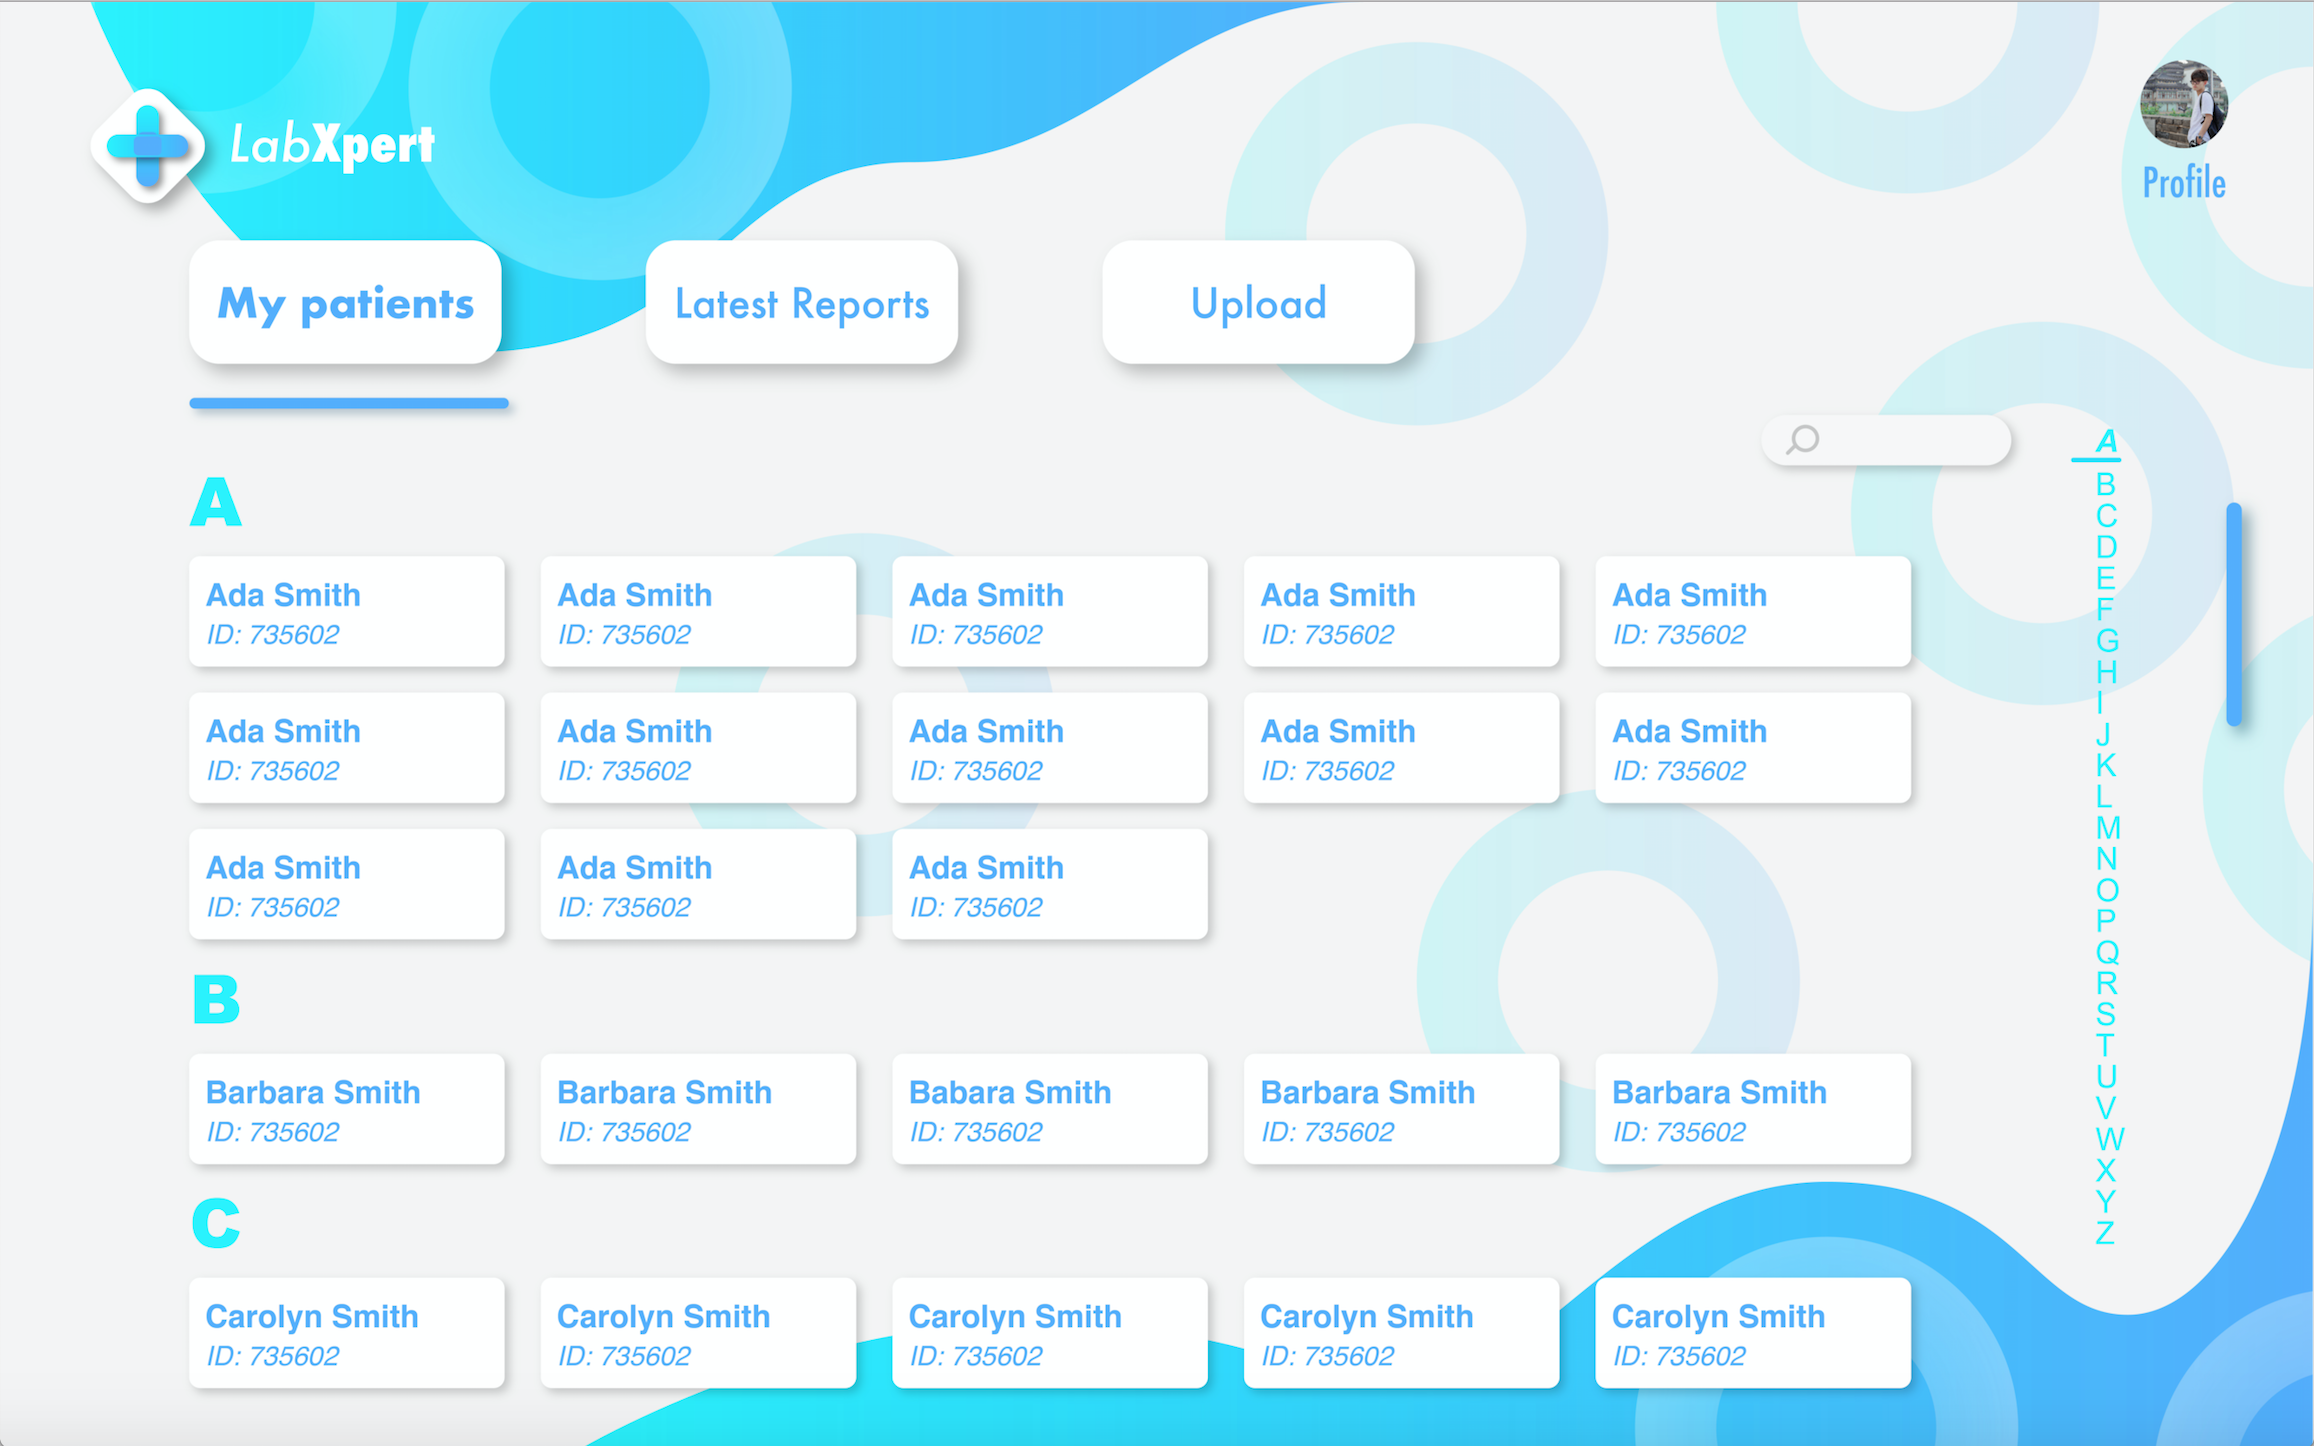Jump to letter M in alphabet index
This screenshot has width=2314, height=1446.
click(x=2107, y=828)
